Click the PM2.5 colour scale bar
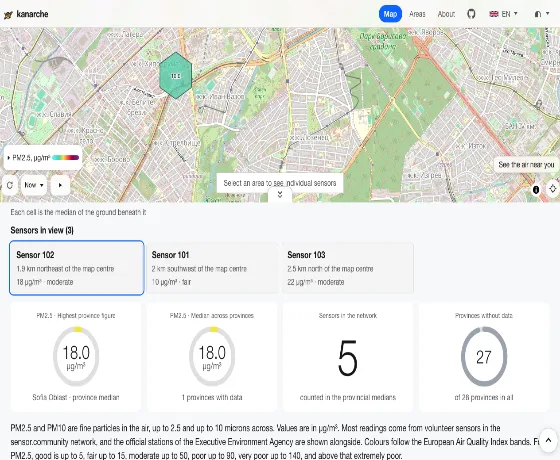The image size is (560, 460). click(x=65, y=158)
